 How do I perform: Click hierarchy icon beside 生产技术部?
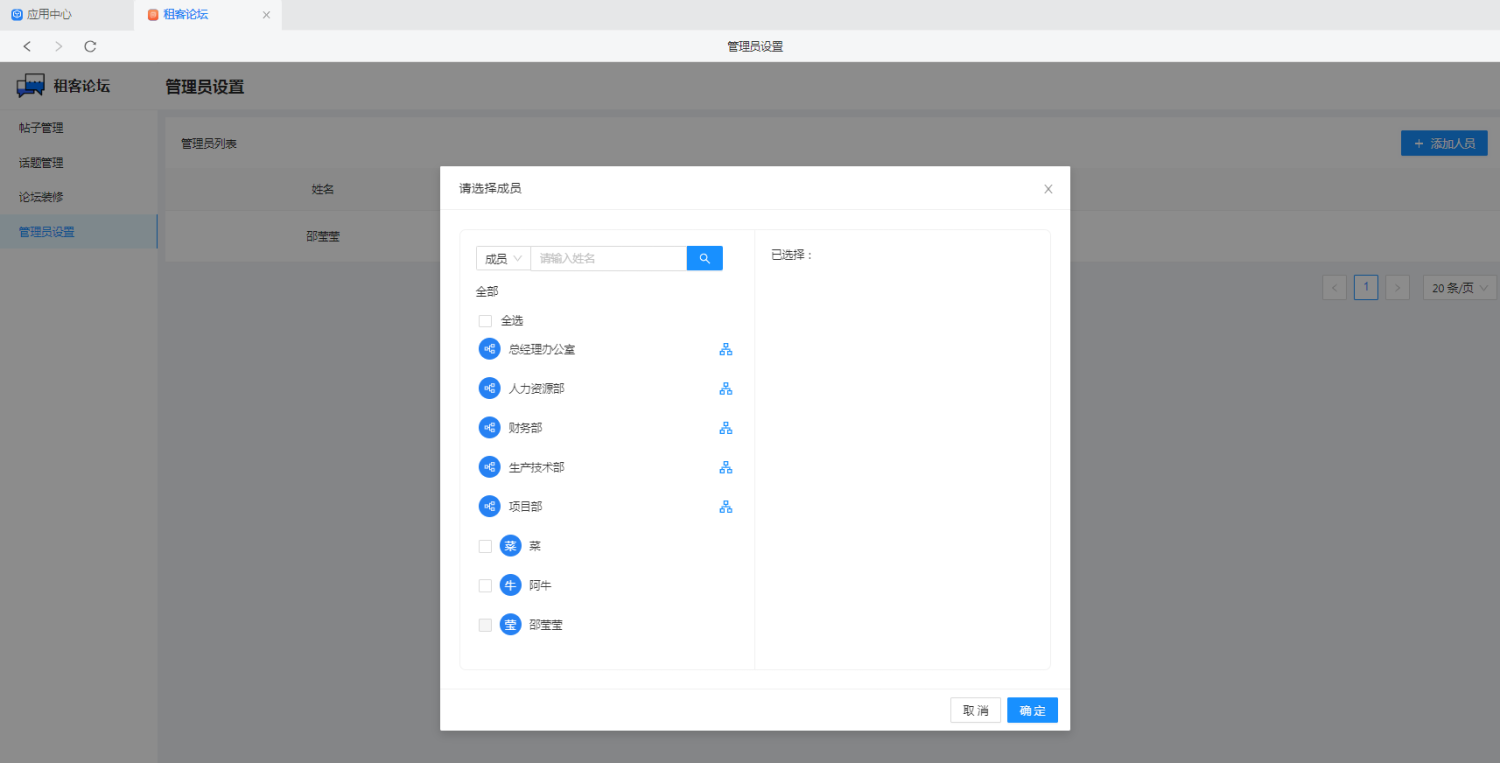pyautogui.click(x=726, y=467)
